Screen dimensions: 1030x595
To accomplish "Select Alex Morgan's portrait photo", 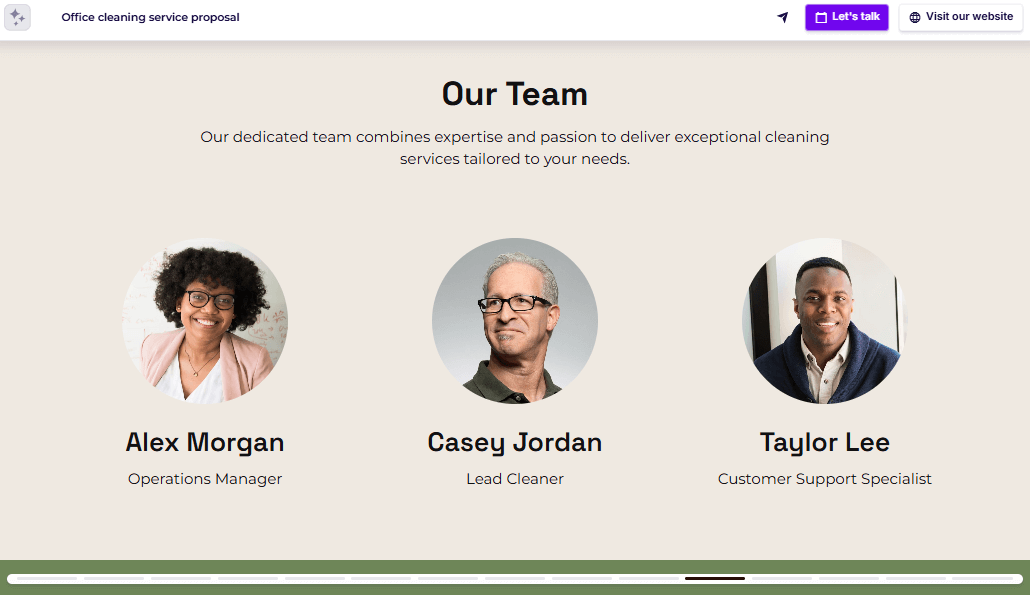I will click(x=205, y=321).
